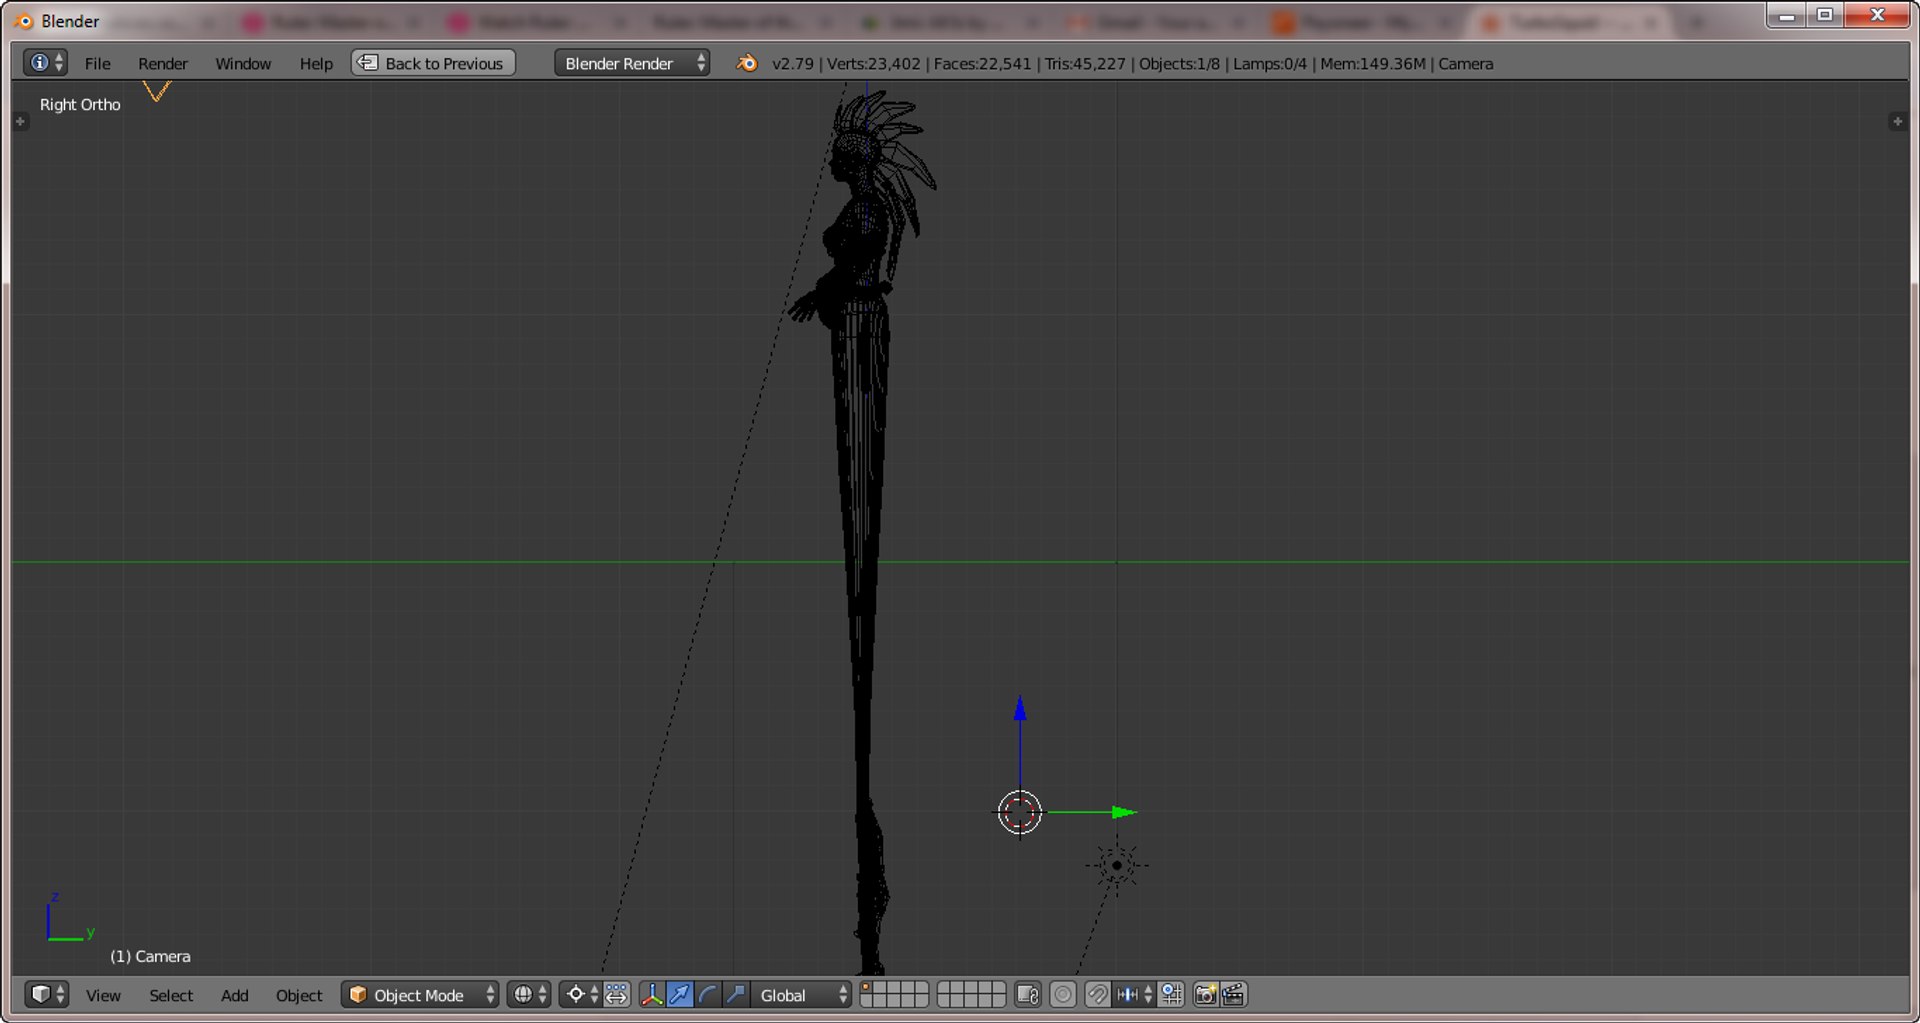Click the green Y-axis manipulator arrow
This screenshot has width=1920, height=1023.
(x=1124, y=812)
